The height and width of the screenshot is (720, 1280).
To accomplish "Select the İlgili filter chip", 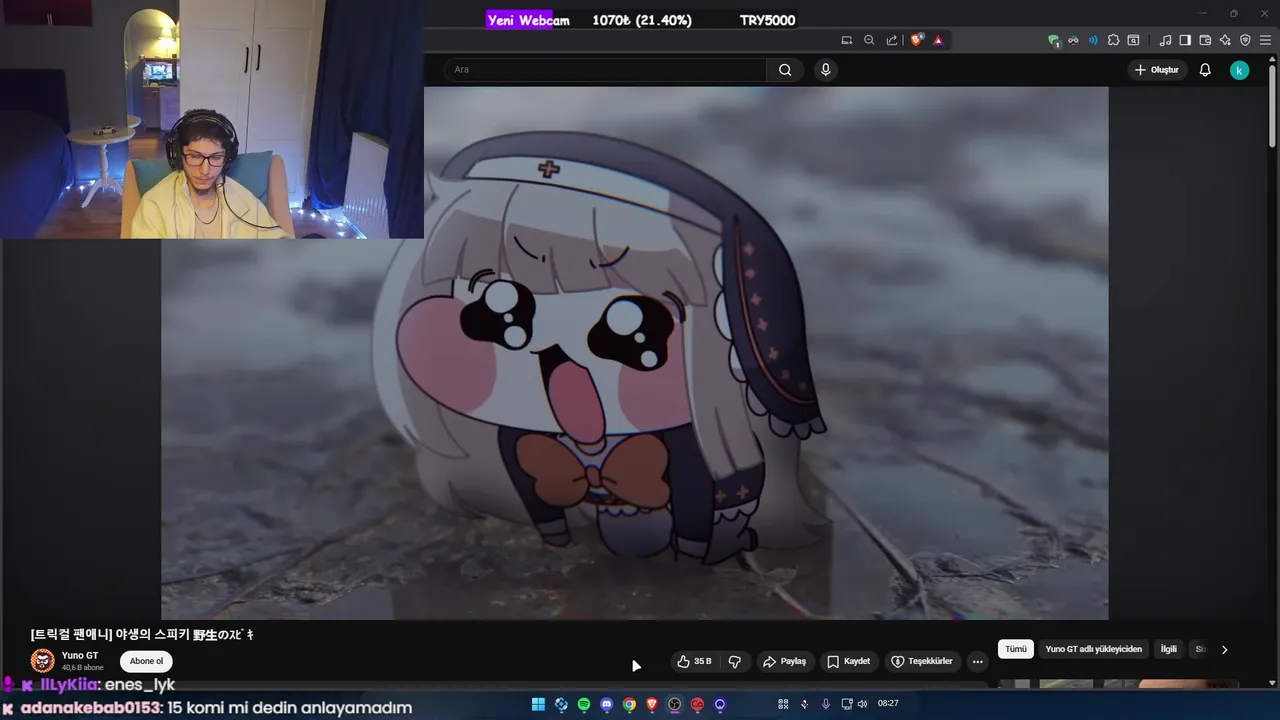I will point(1168,649).
